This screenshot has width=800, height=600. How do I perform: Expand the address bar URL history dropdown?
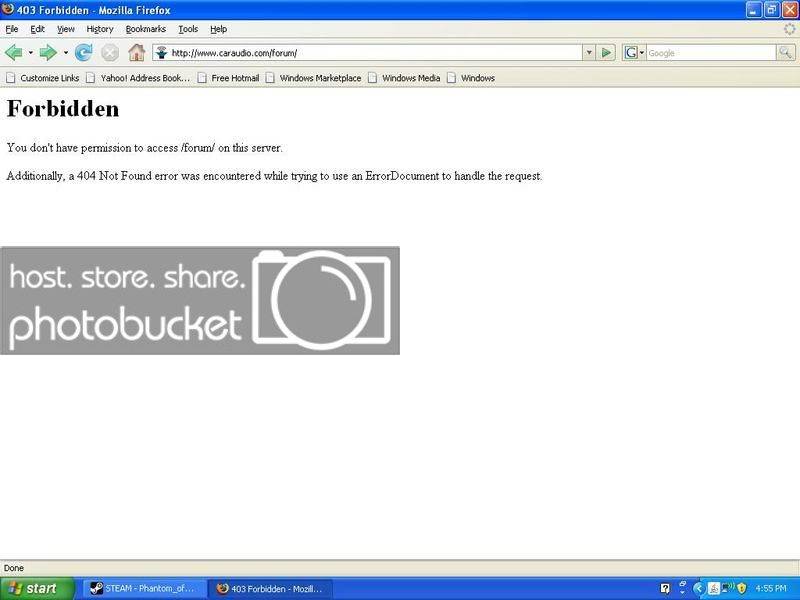[x=589, y=53]
